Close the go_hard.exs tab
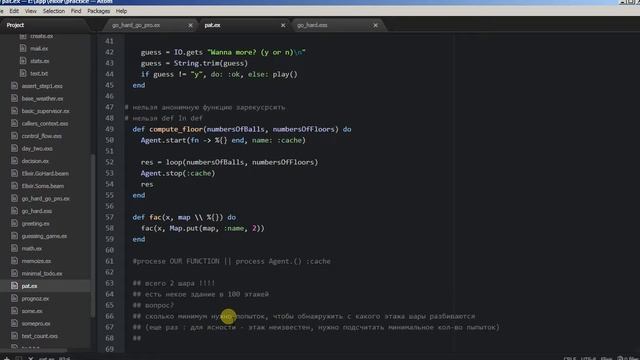 pos(376,25)
